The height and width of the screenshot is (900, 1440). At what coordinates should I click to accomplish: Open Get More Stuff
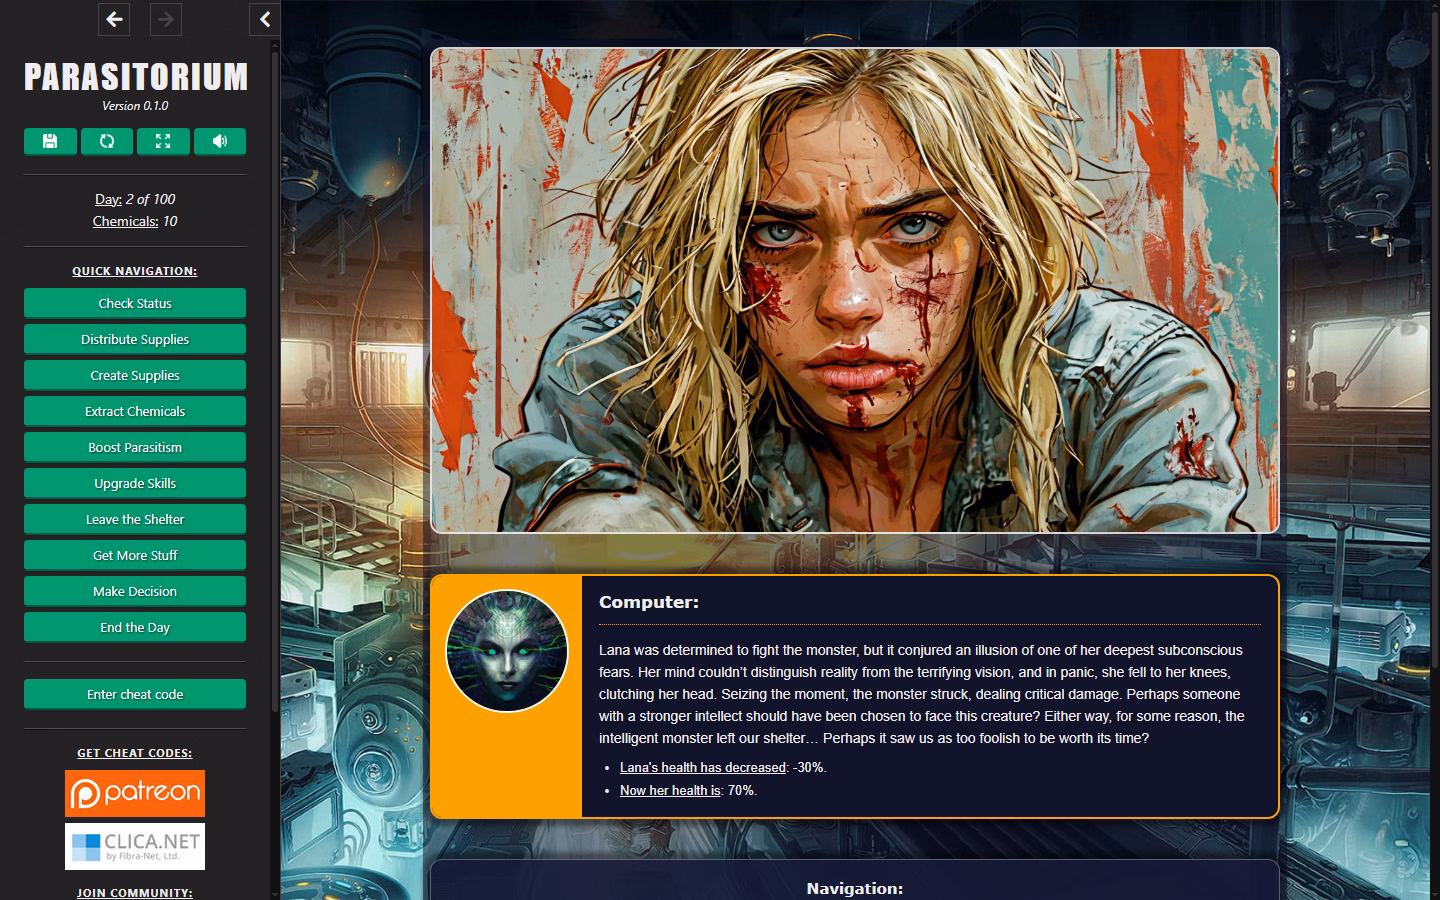[x=135, y=555]
